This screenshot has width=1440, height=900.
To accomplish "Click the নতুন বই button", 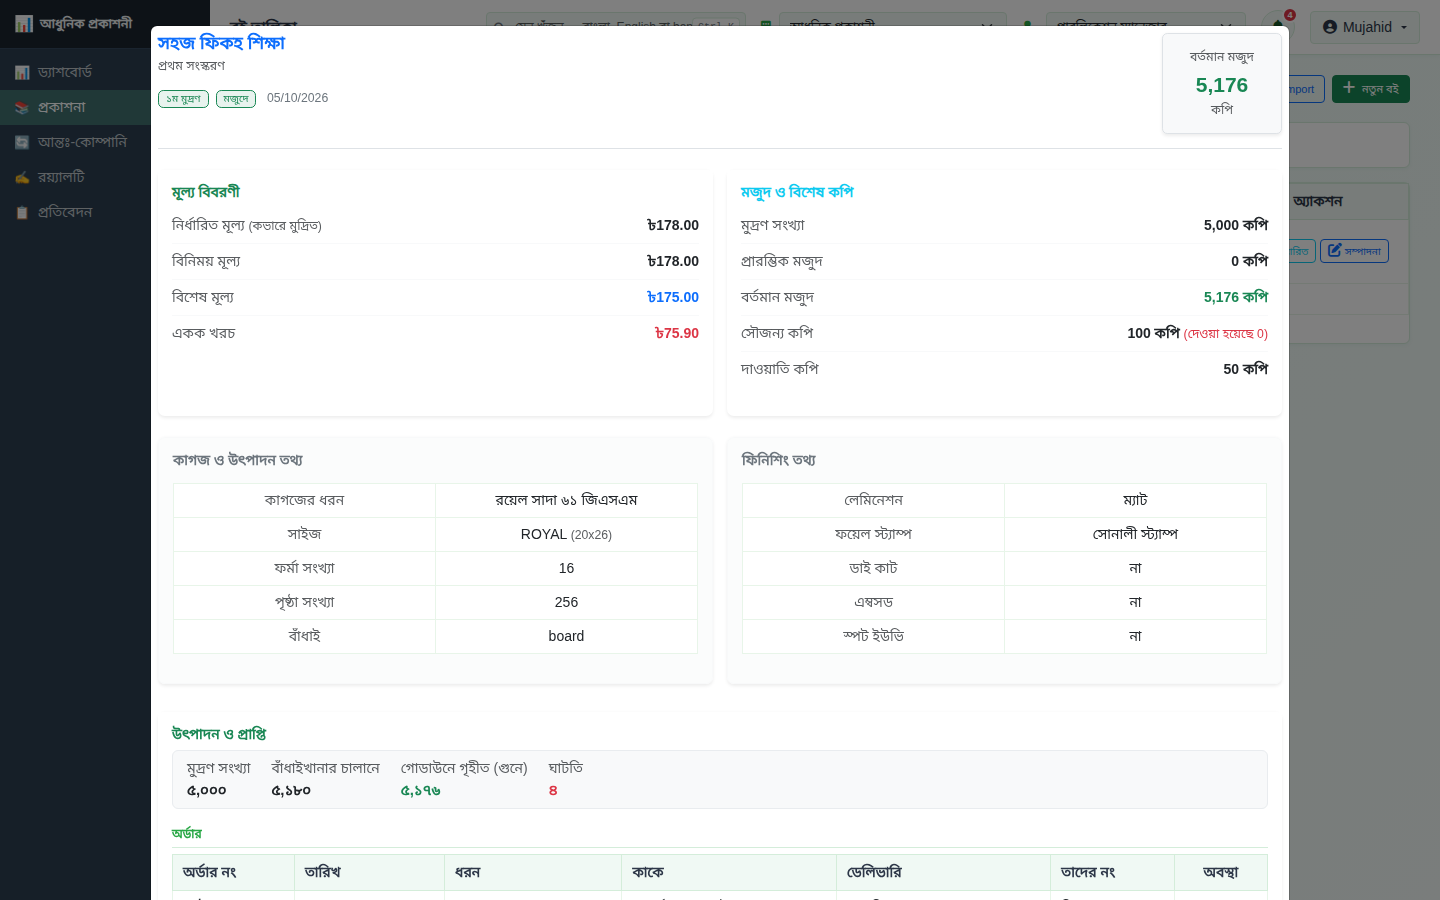I will click(1370, 89).
